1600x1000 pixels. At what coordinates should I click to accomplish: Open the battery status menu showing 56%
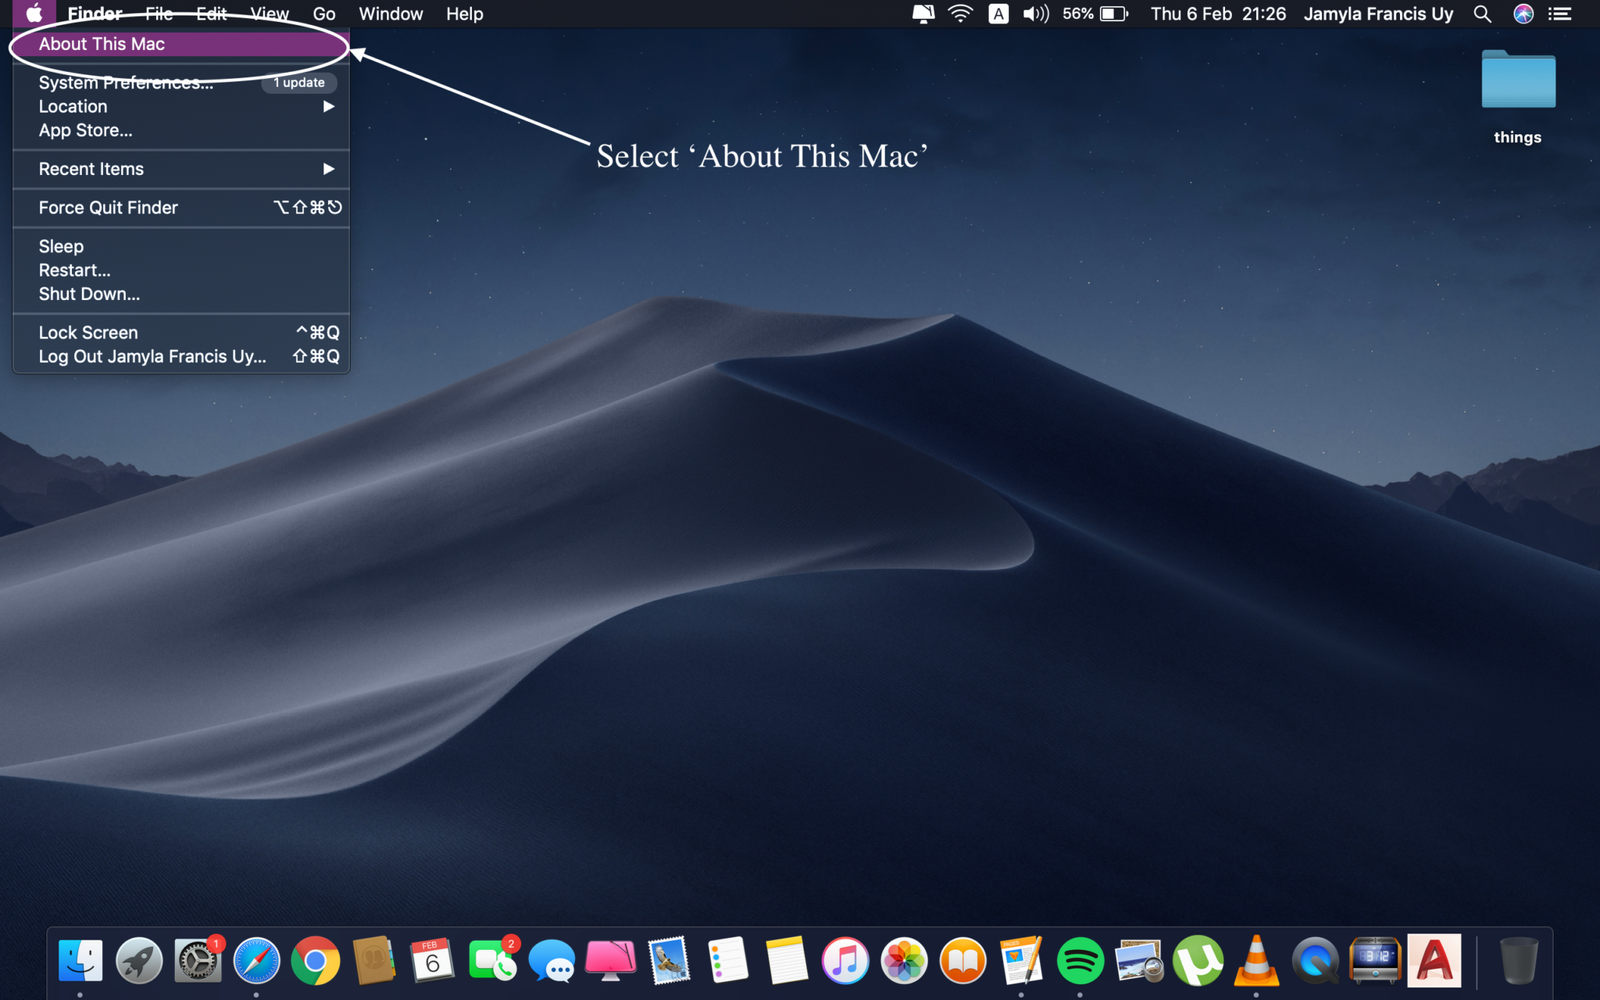click(x=1095, y=14)
